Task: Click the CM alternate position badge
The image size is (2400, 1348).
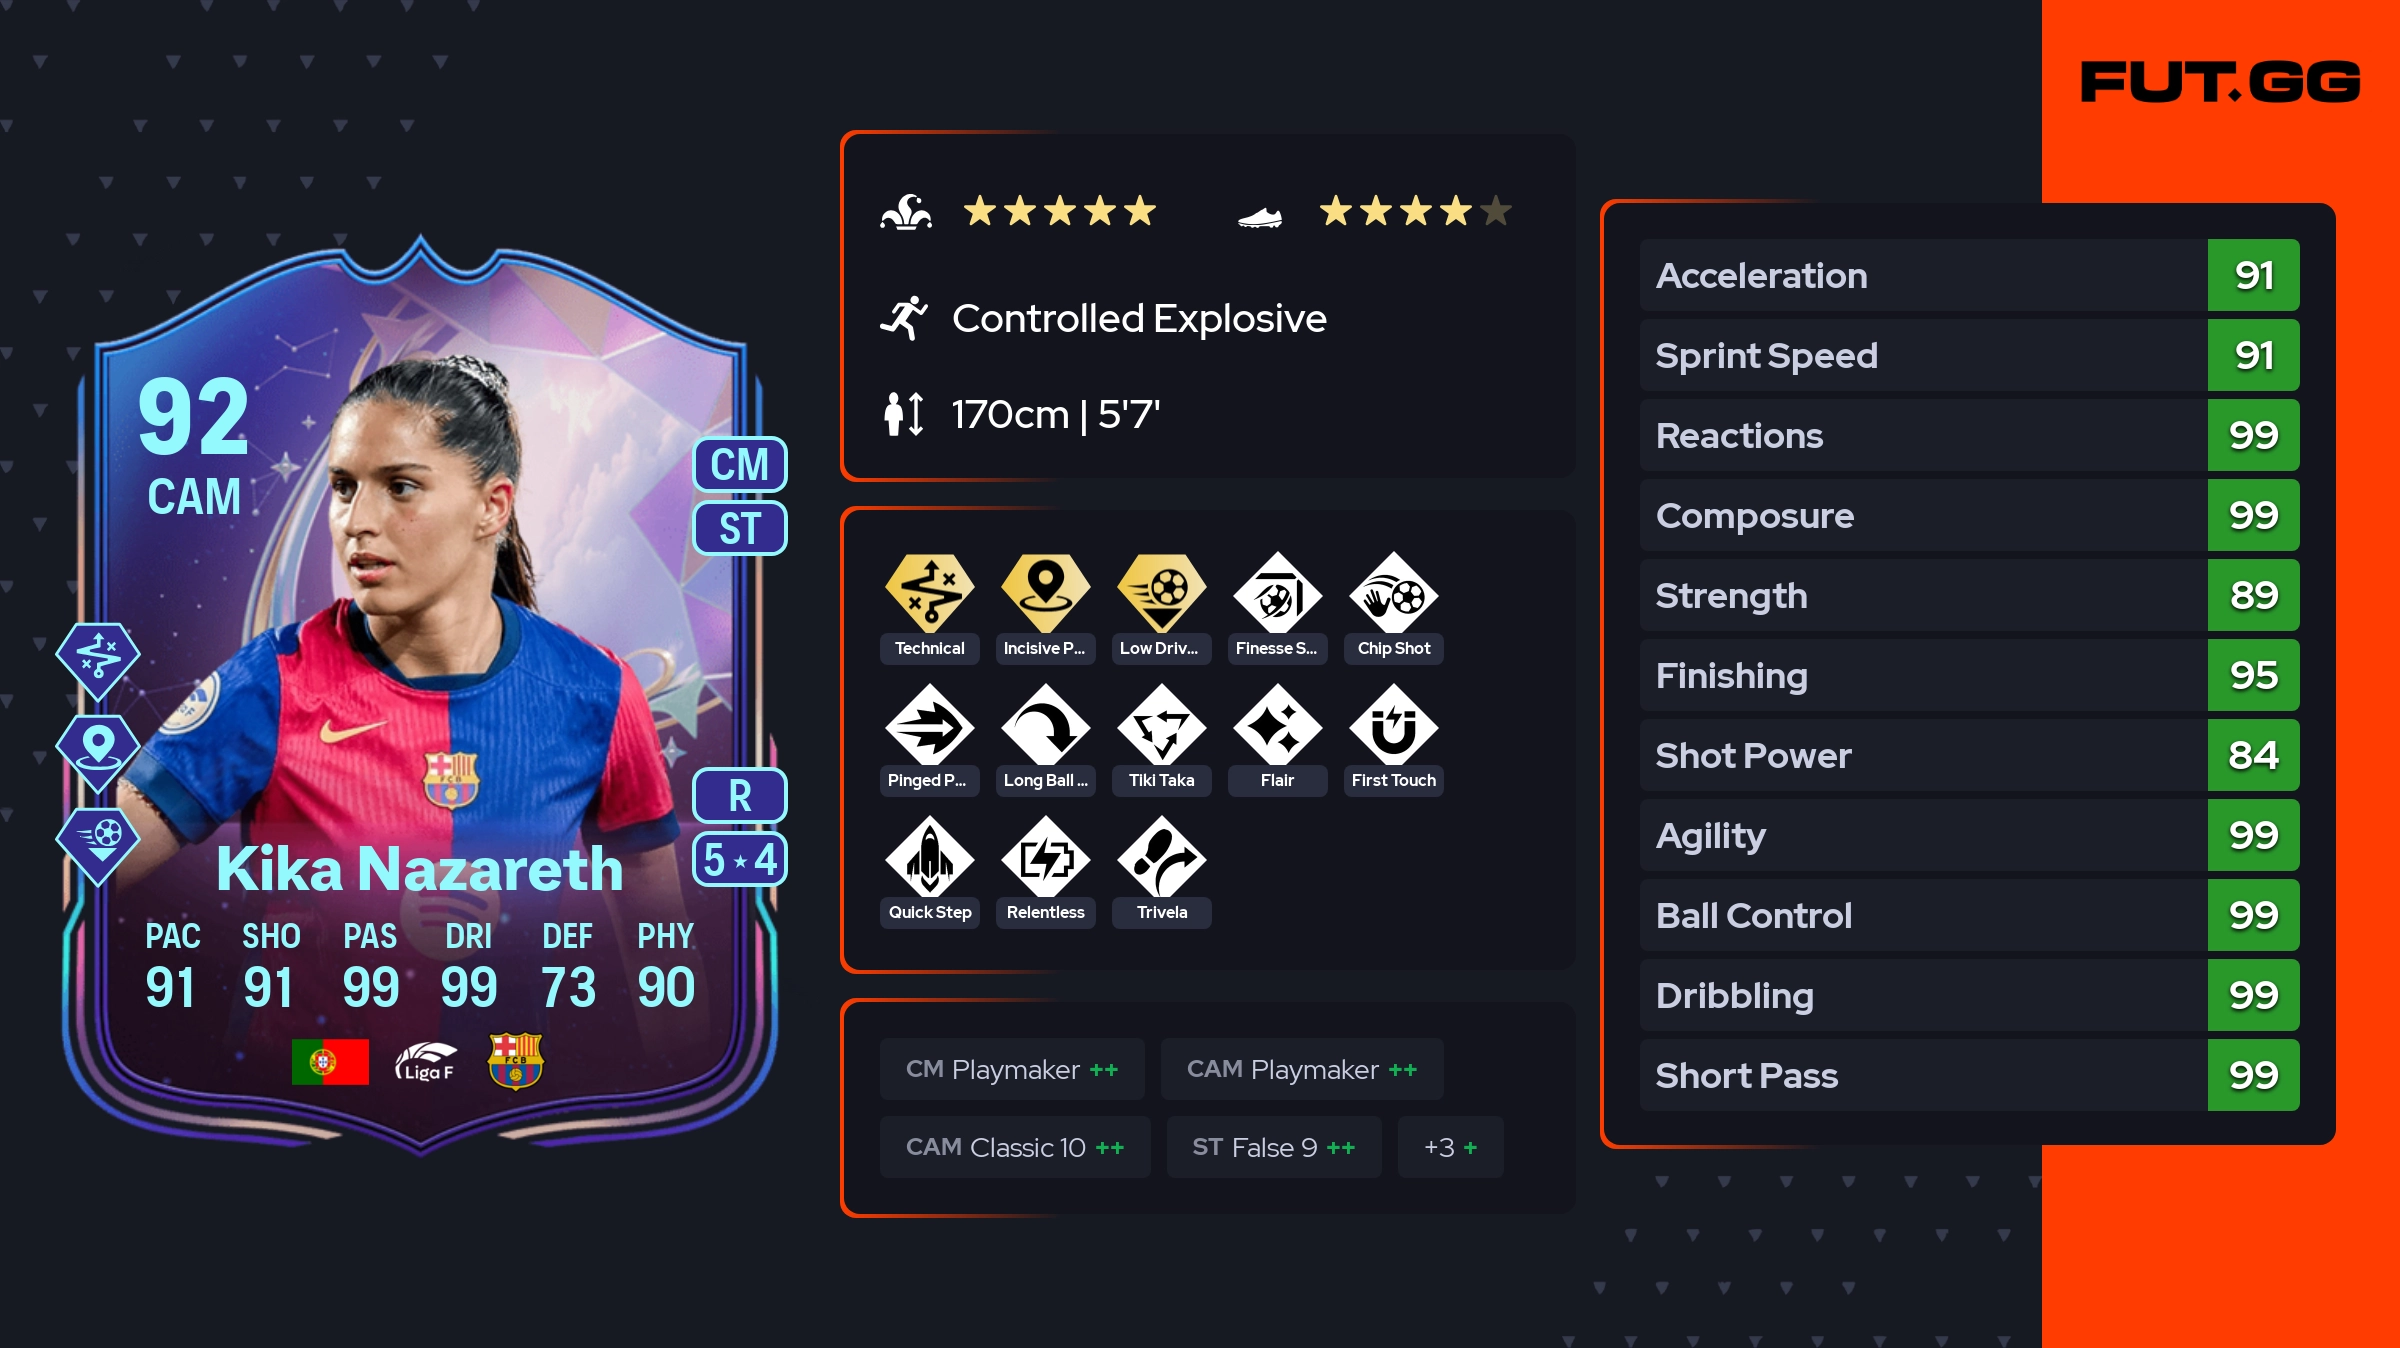Action: (x=740, y=465)
